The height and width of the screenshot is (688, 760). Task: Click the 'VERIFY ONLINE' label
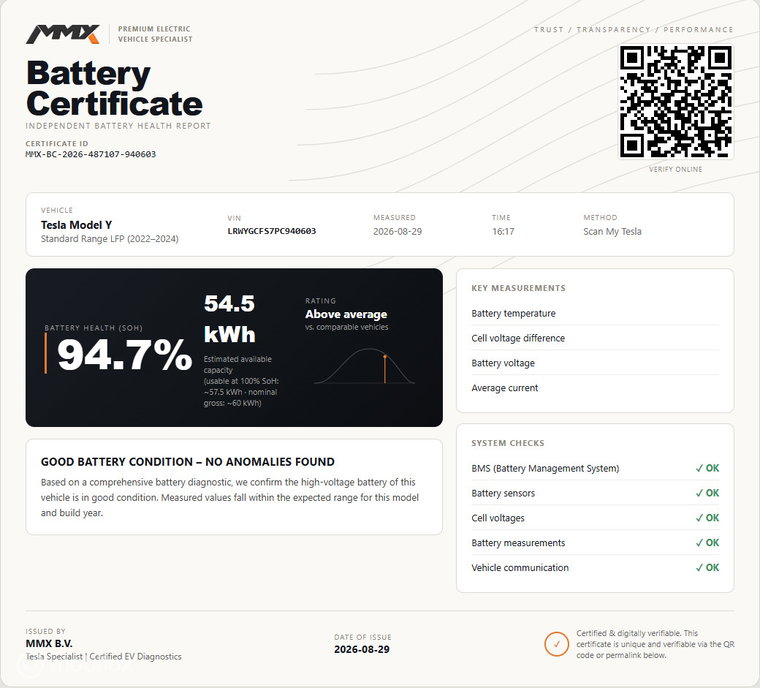(676, 169)
